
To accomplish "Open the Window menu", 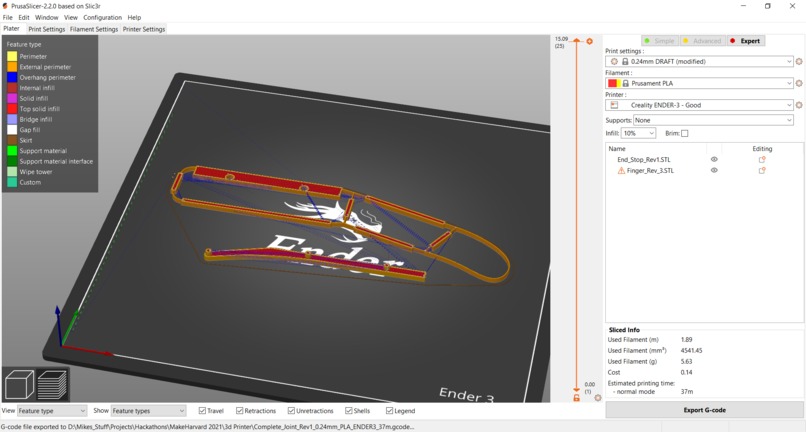I will [x=47, y=17].
